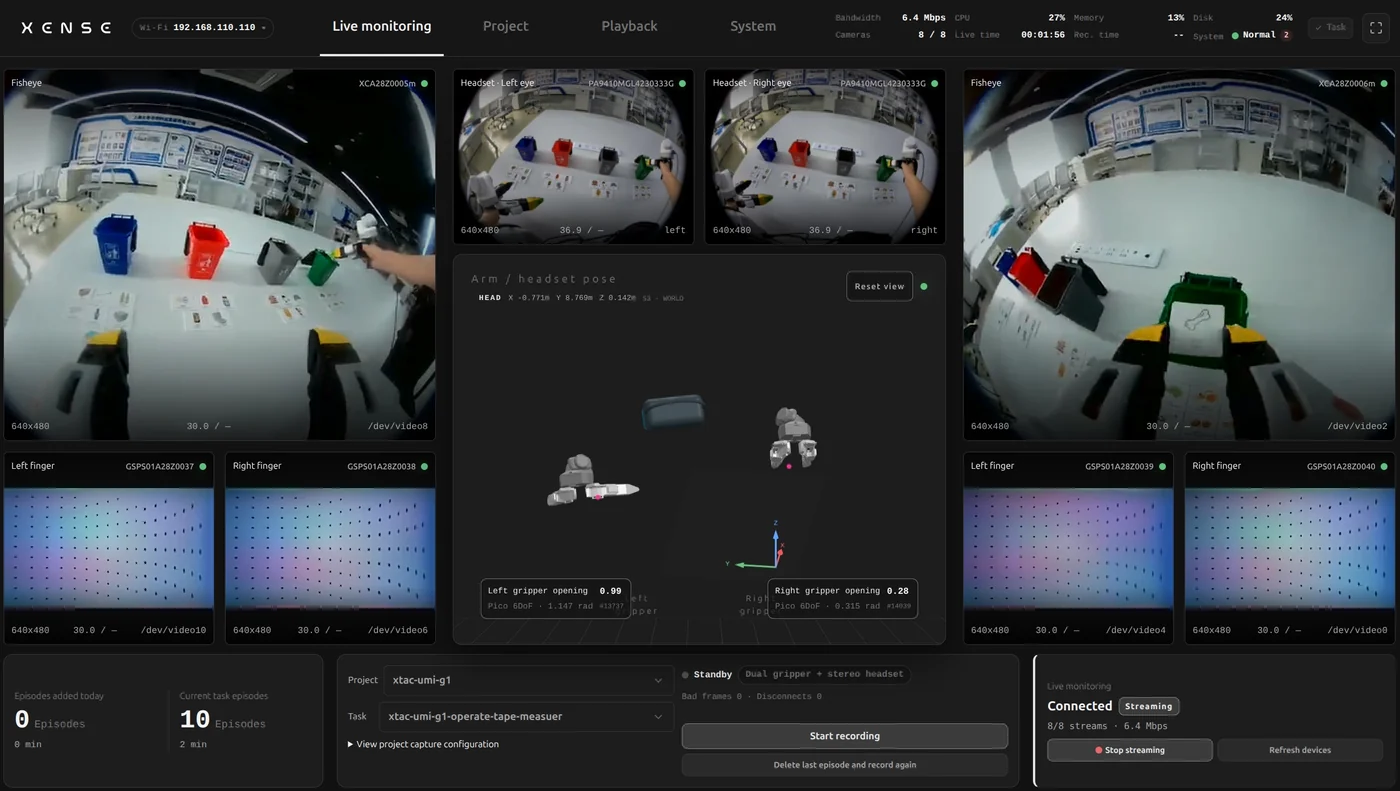Open the /dev/video10 Left finger tactile feed

[109, 548]
